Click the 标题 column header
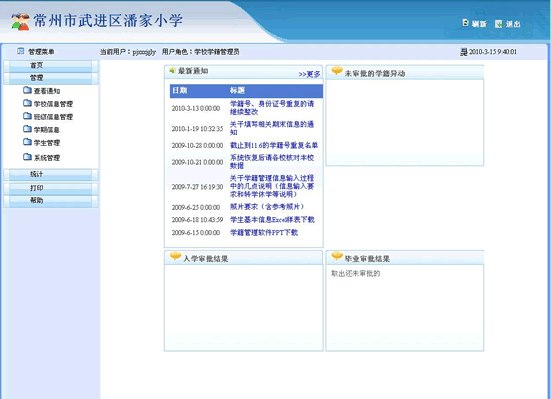The height and width of the screenshot is (399, 551). tap(237, 90)
